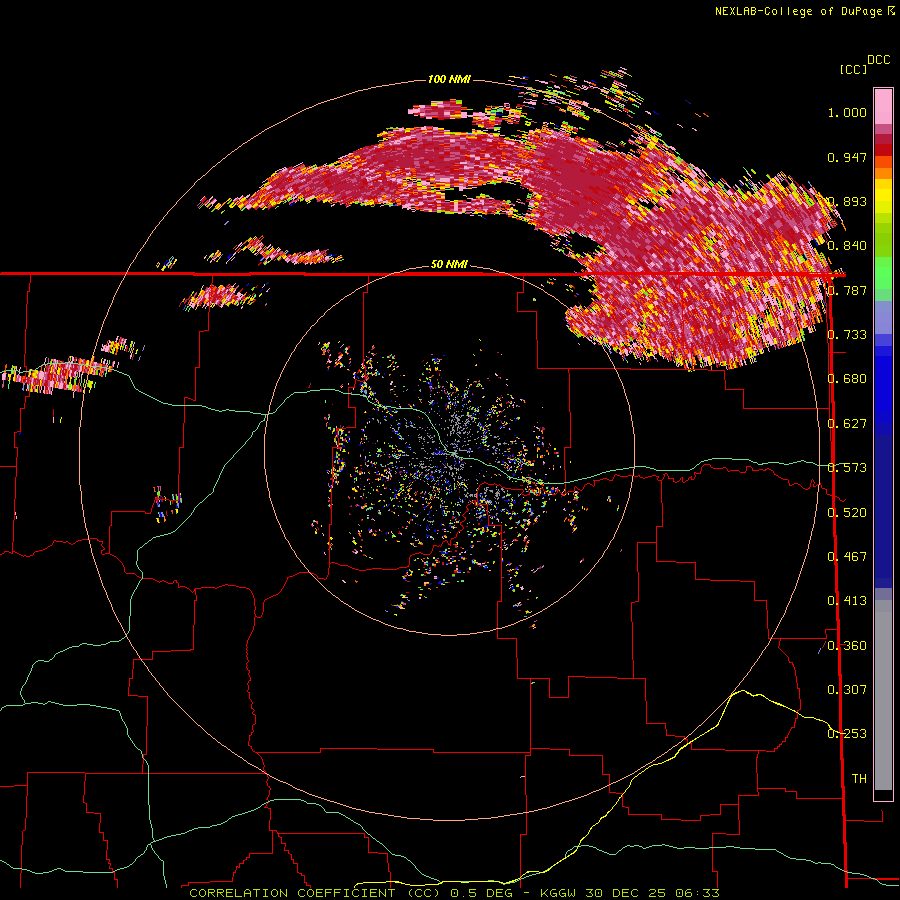Select the 0.467 scale value
The height and width of the screenshot is (900, 900).
click(847, 557)
